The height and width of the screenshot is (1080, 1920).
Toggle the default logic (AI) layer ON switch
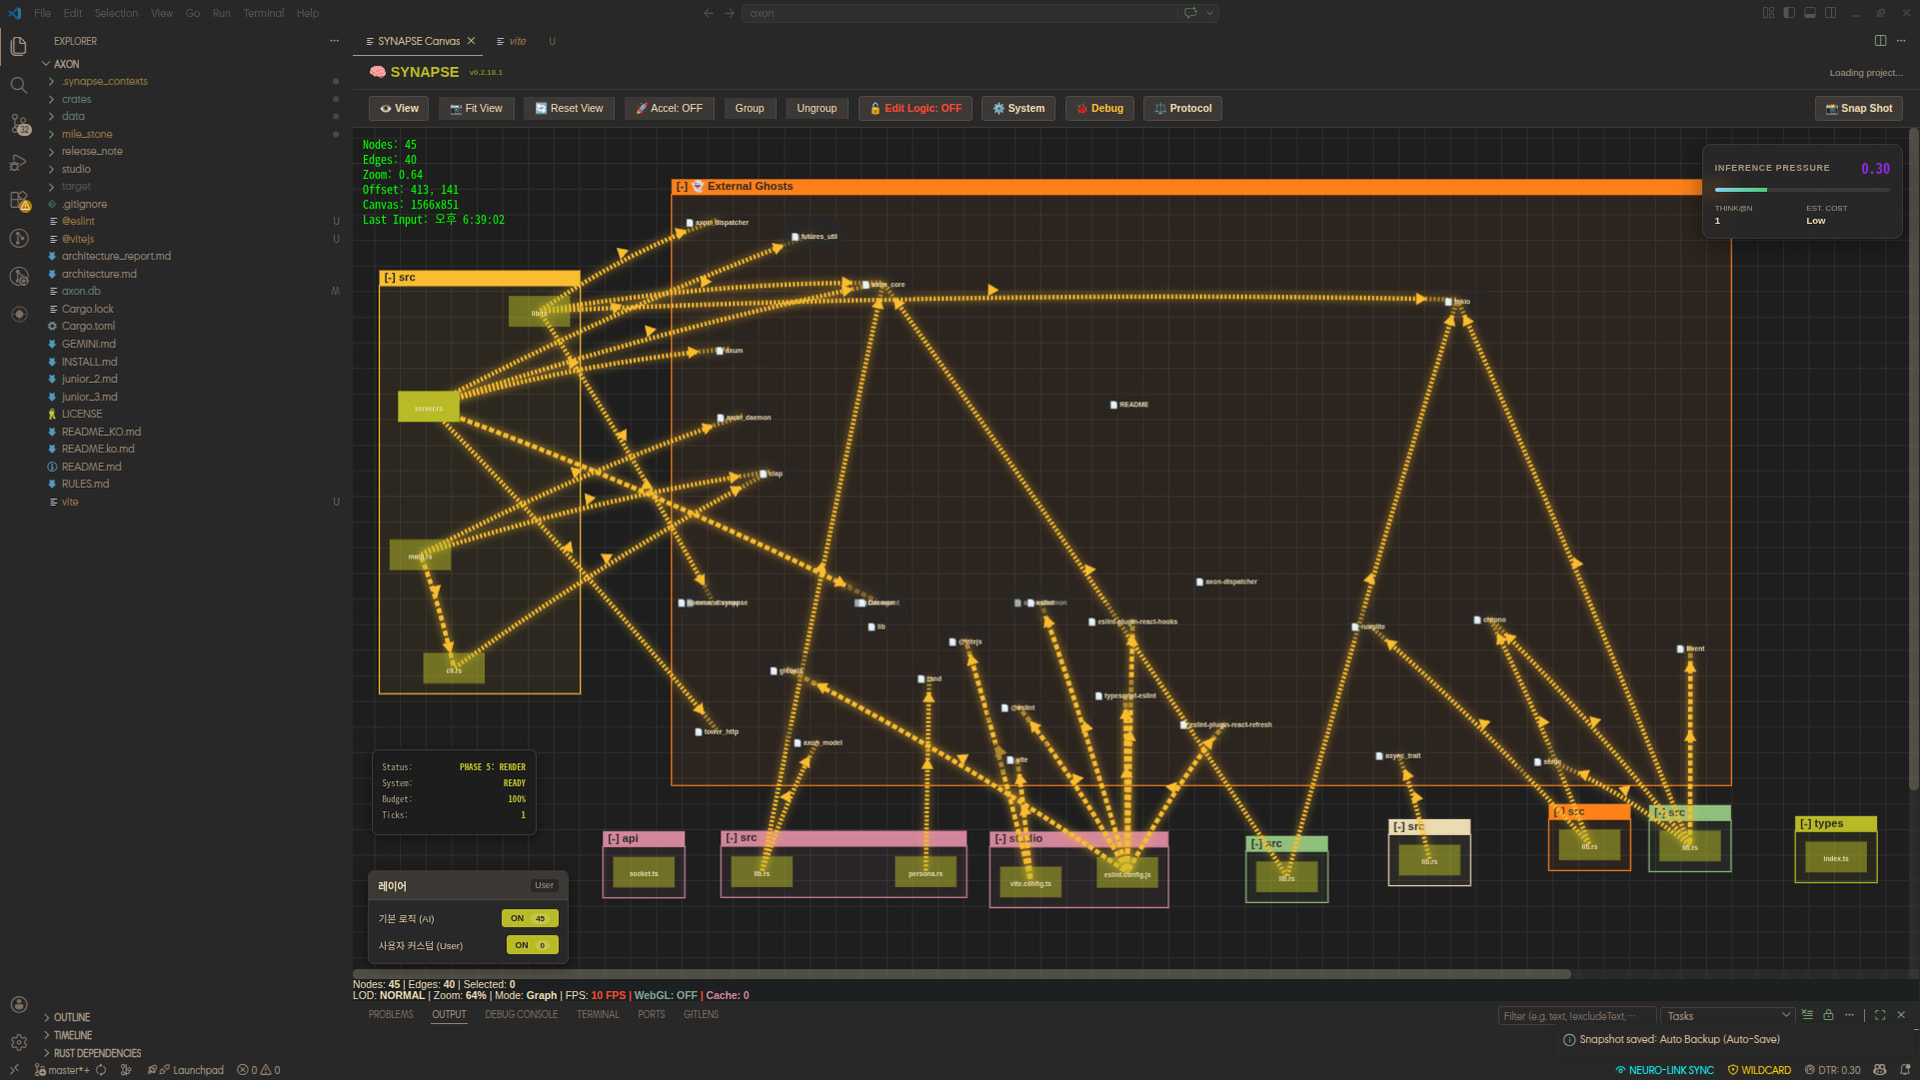529,918
